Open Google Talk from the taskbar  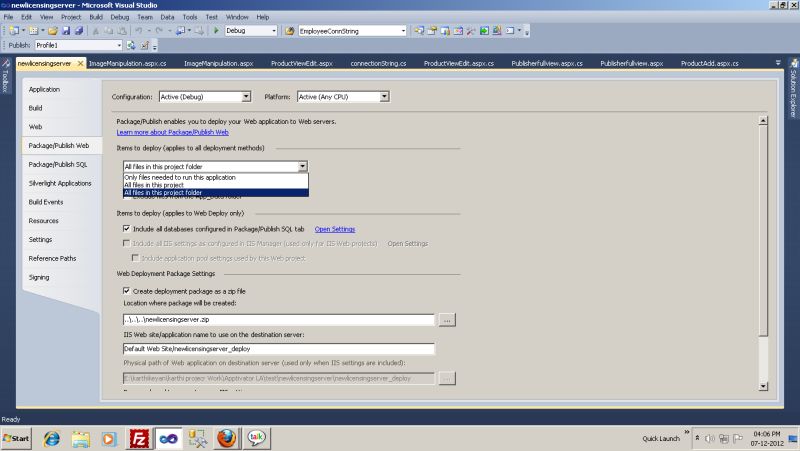(x=256, y=438)
